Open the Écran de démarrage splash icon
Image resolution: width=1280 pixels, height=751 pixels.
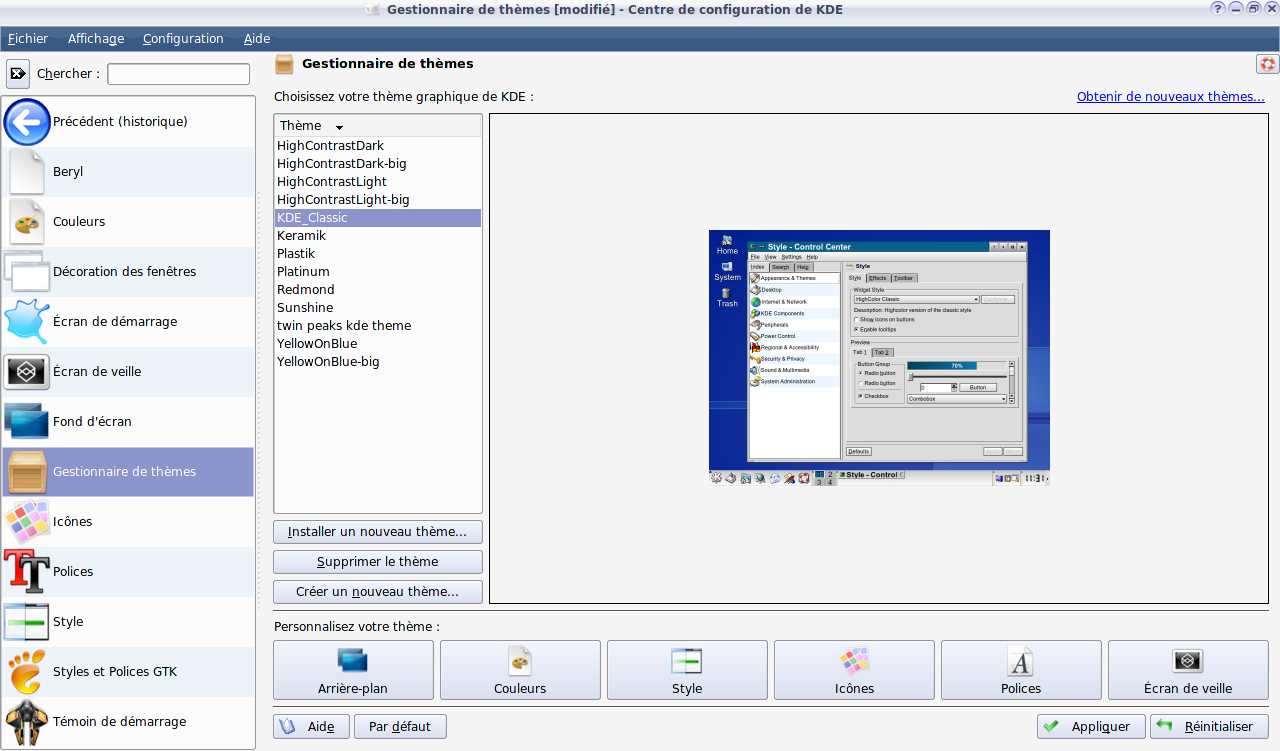pyautogui.click(x=27, y=321)
